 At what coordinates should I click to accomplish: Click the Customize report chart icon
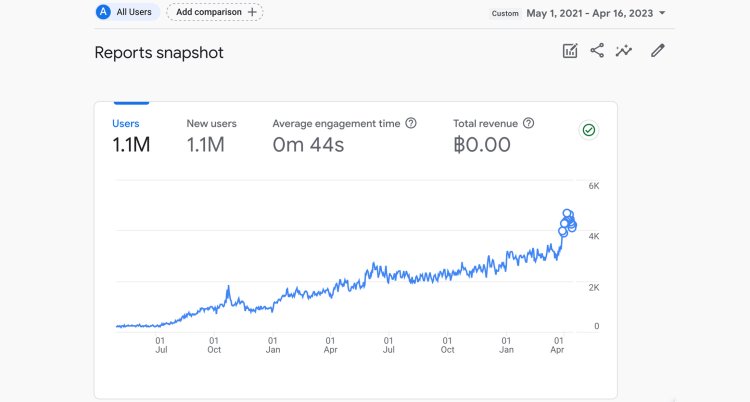coord(570,51)
